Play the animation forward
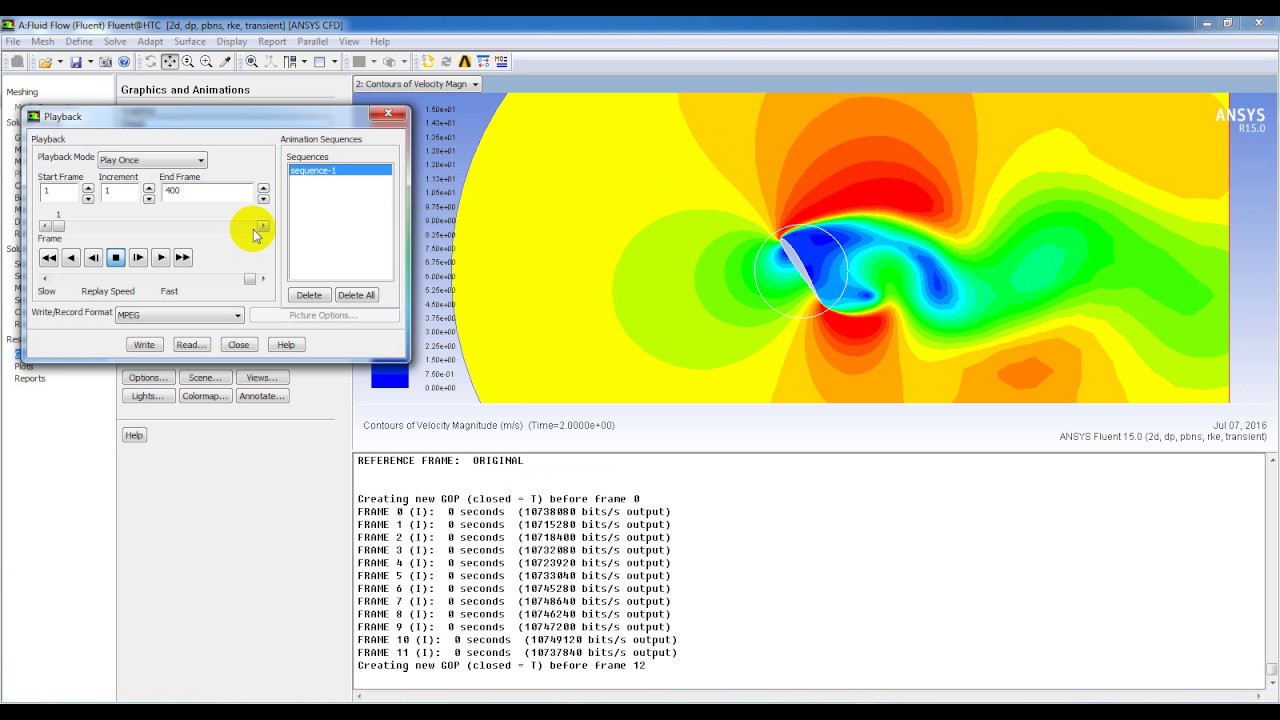Screen dimensions: 1280x720 160,258
